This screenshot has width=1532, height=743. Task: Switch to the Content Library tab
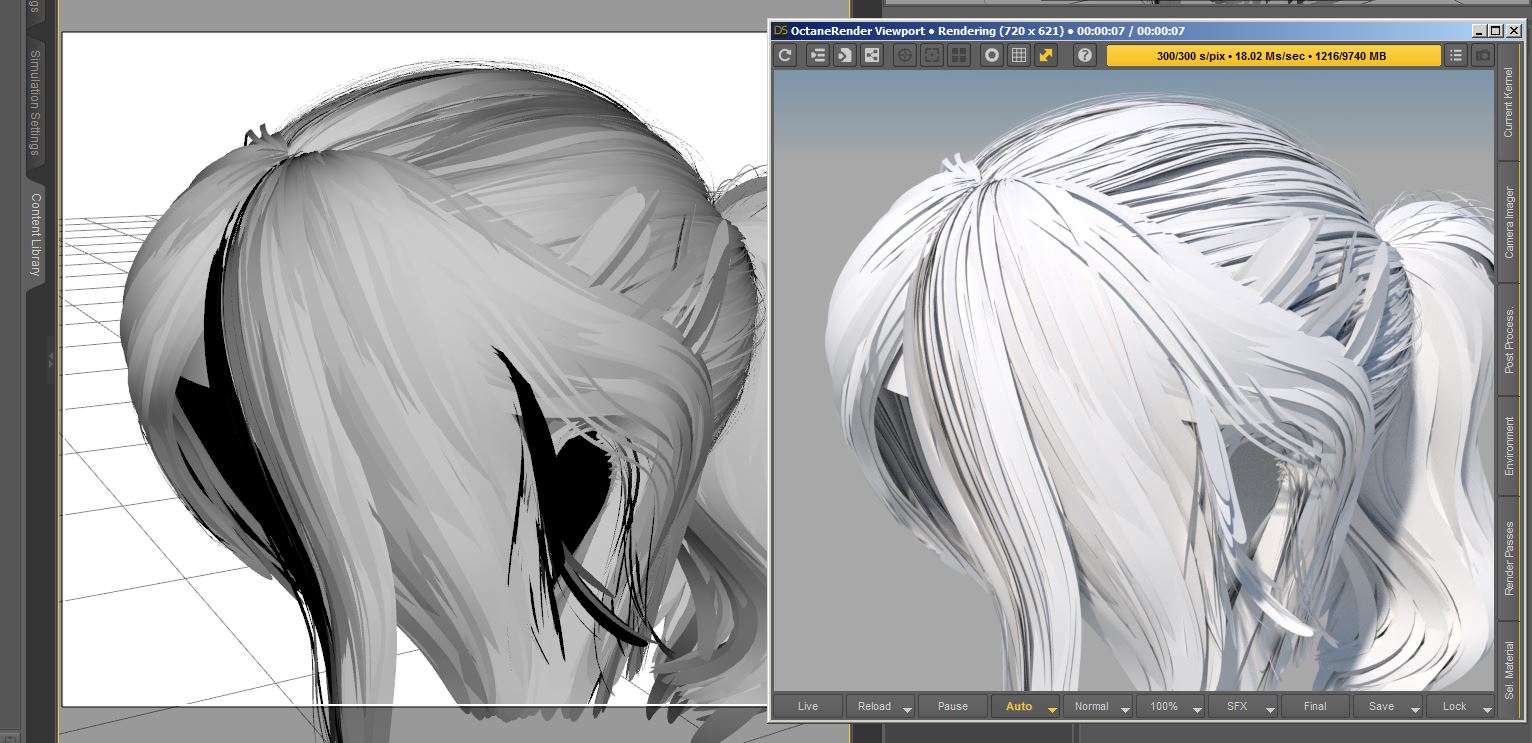(x=34, y=234)
